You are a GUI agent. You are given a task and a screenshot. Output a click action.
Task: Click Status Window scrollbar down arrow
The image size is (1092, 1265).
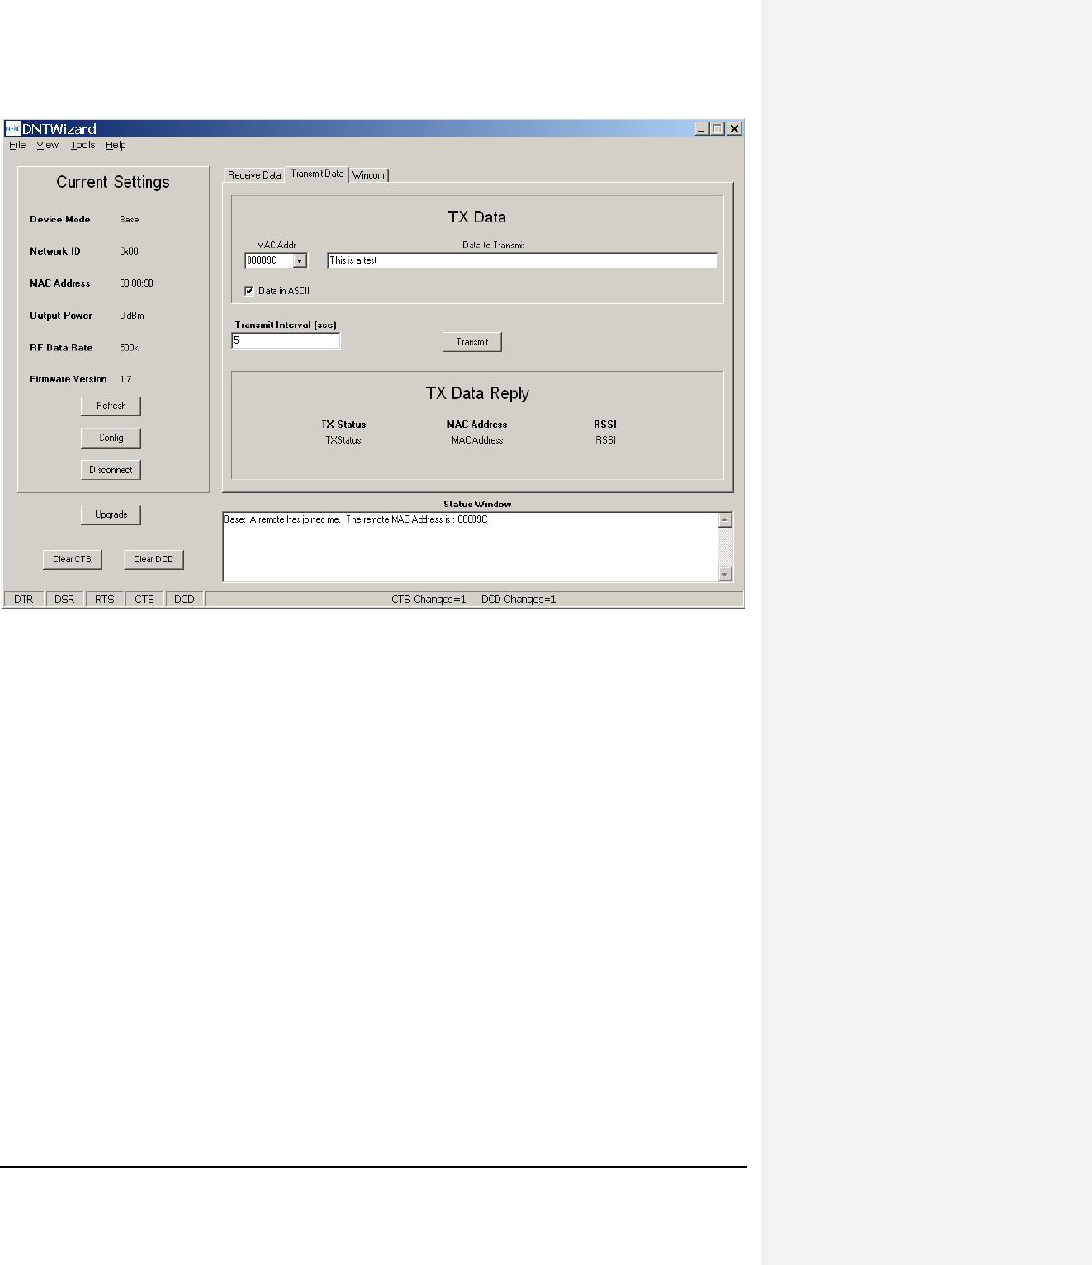point(725,574)
